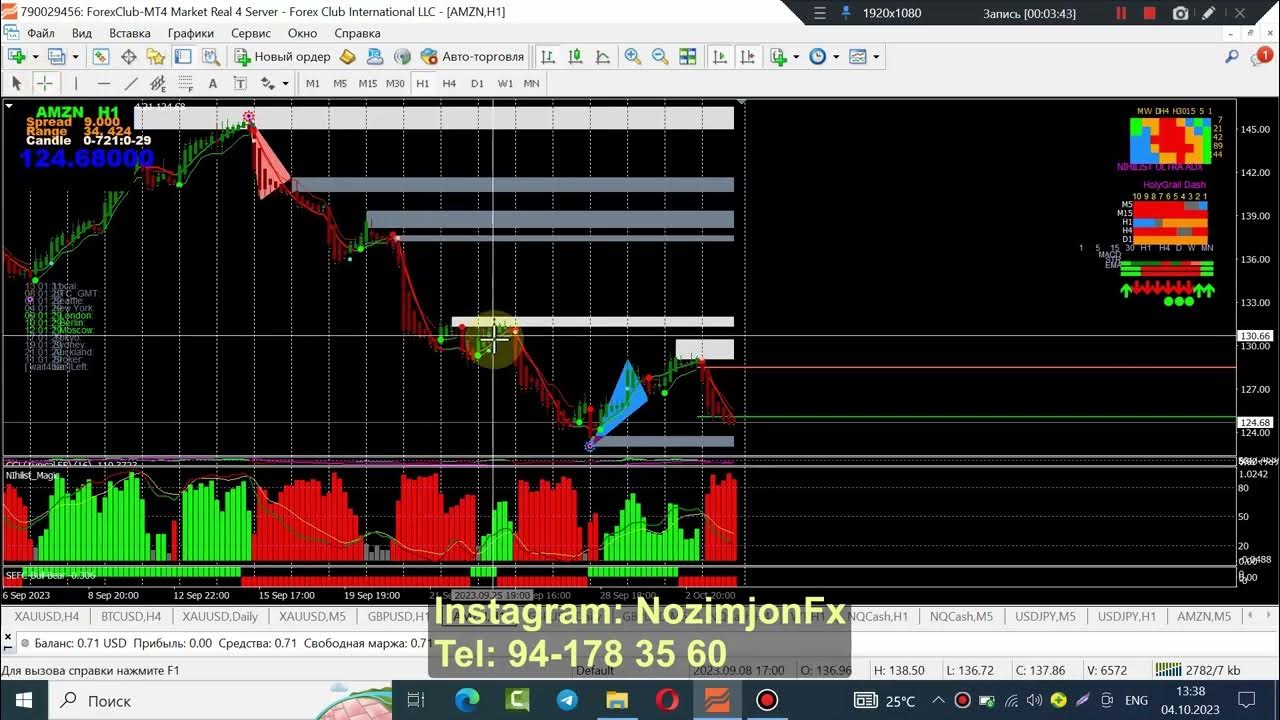Expand the periods clock dropdown arrow
This screenshot has width=1280, height=720.
(836, 57)
